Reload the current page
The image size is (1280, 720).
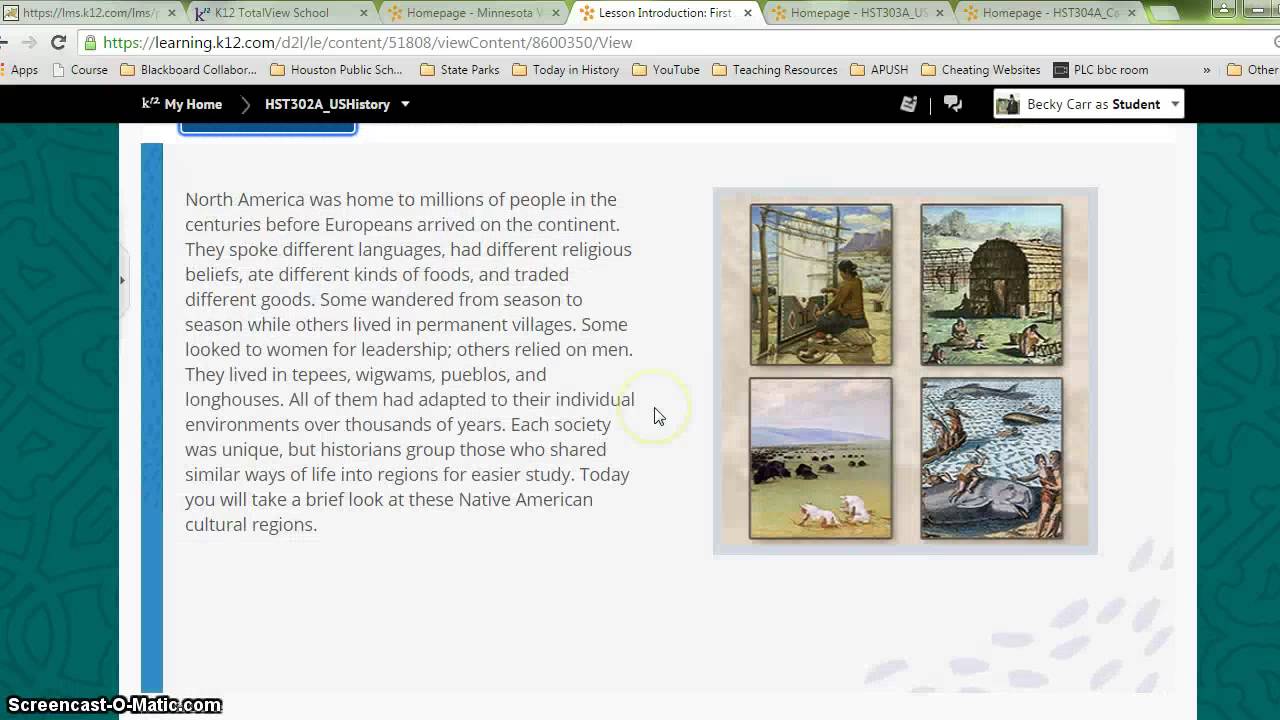tap(58, 43)
